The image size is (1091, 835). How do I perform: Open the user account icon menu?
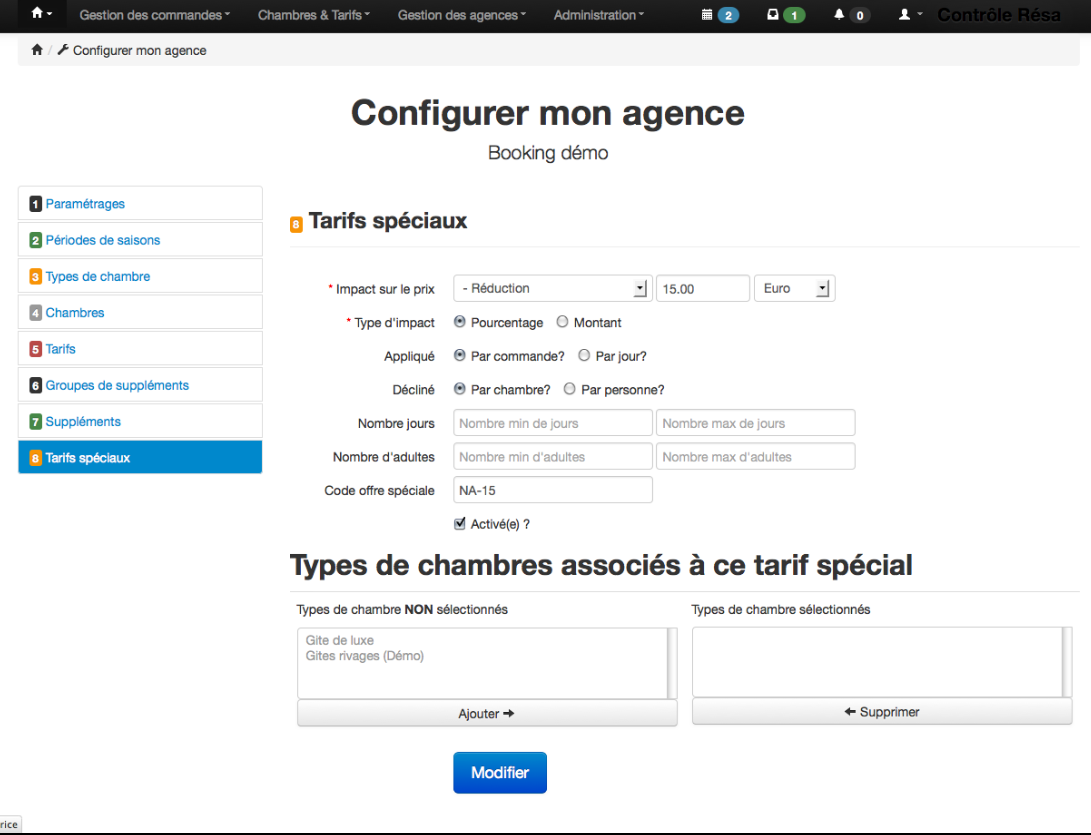click(x=905, y=15)
